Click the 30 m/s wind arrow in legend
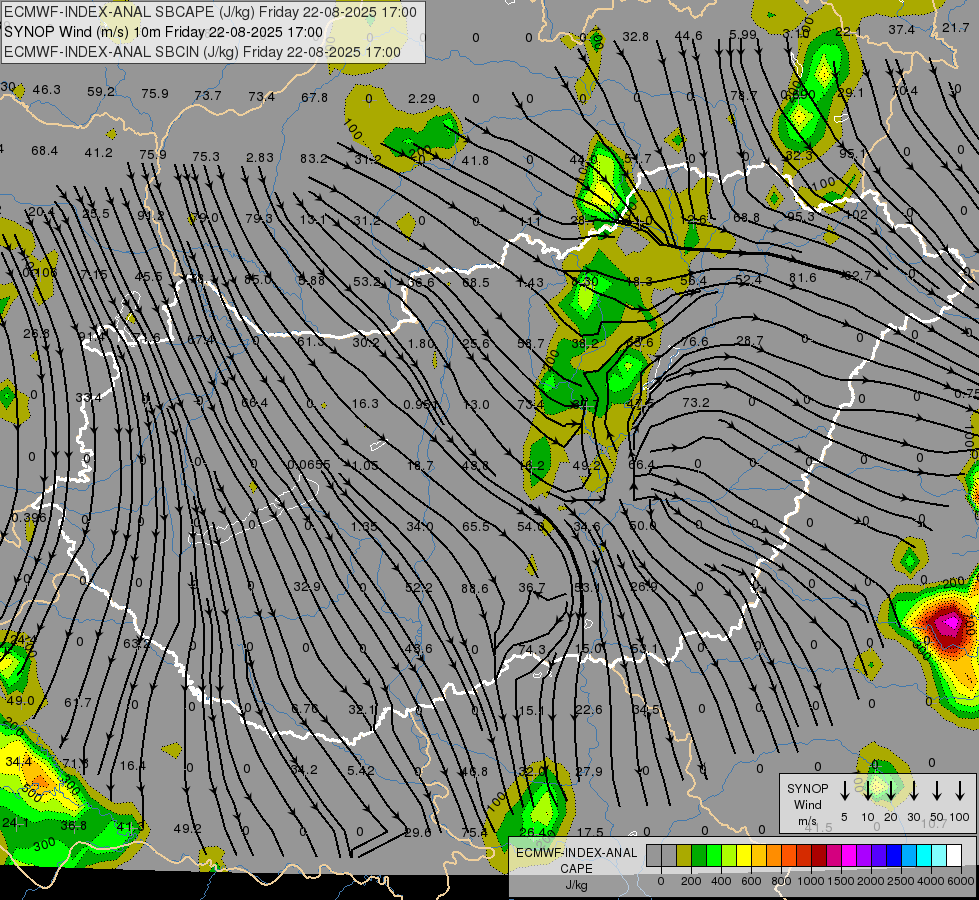The width and height of the screenshot is (979, 900). [x=913, y=791]
